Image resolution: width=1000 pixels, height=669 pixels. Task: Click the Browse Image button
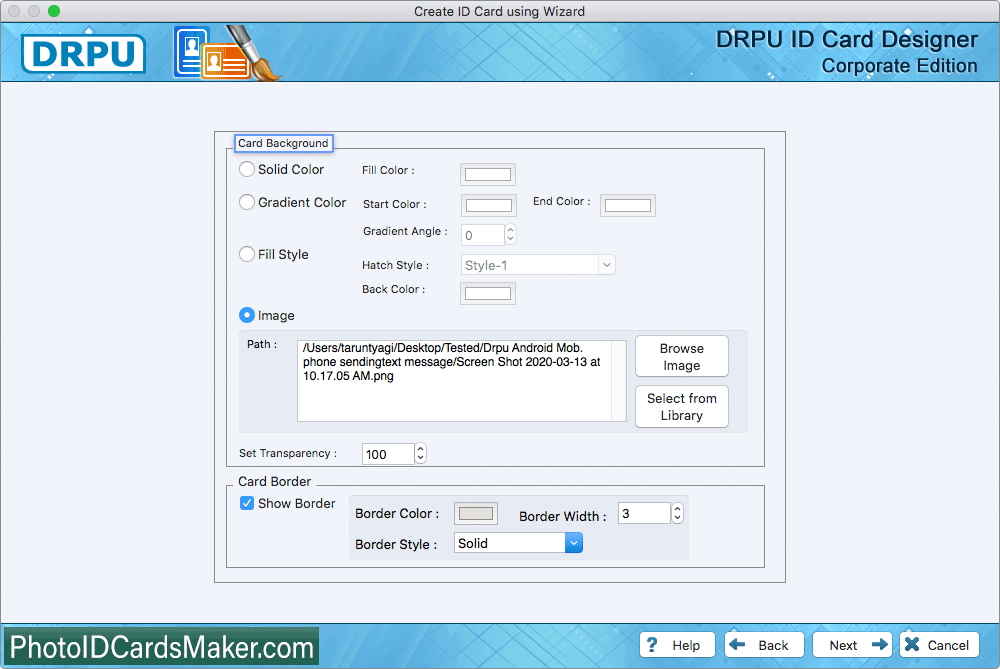coord(682,357)
